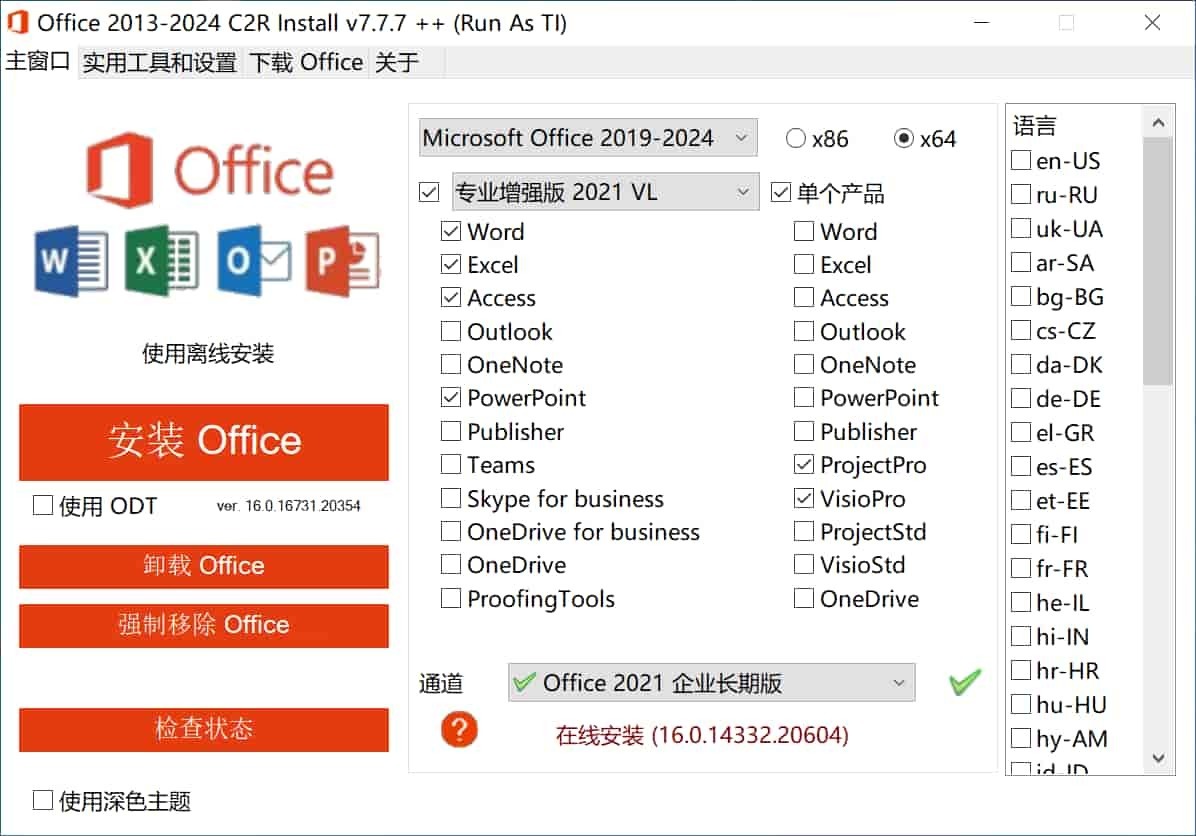
Task: Click the orange question mark help icon
Action: tap(458, 730)
